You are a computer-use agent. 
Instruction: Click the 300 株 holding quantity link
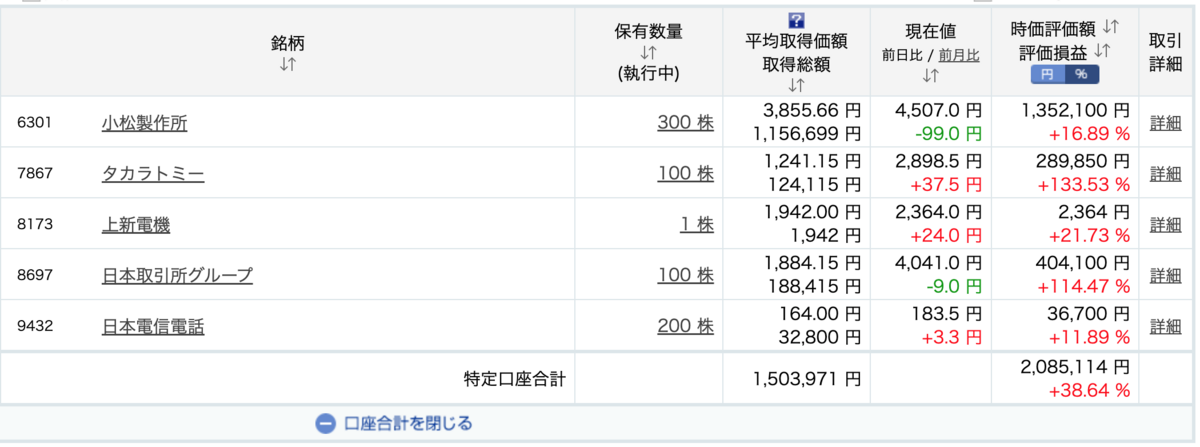[x=685, y=123]
